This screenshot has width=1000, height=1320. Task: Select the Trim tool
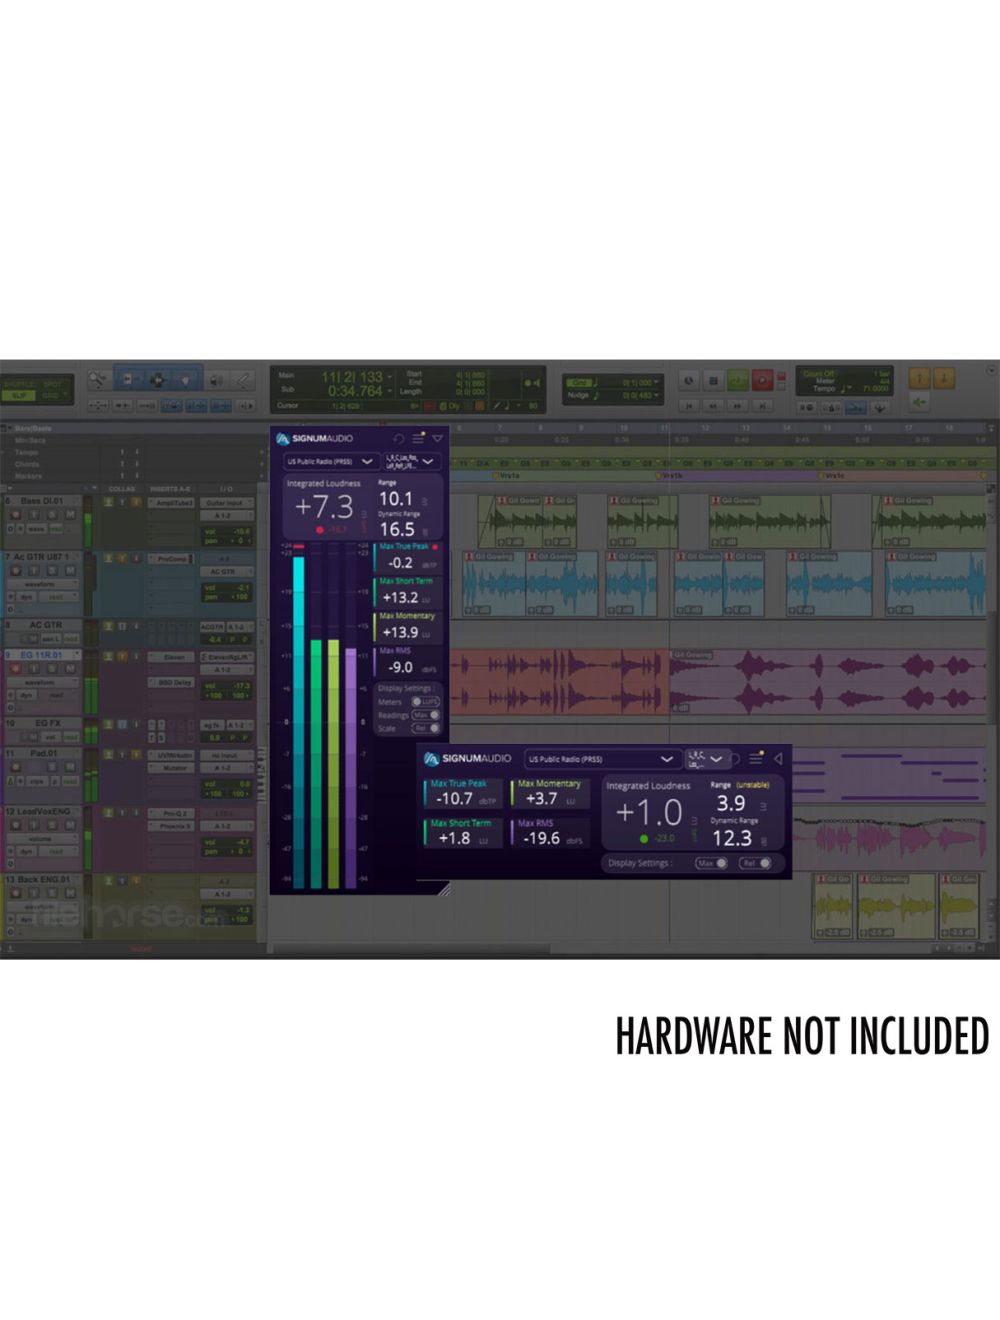tap(128, 379)
